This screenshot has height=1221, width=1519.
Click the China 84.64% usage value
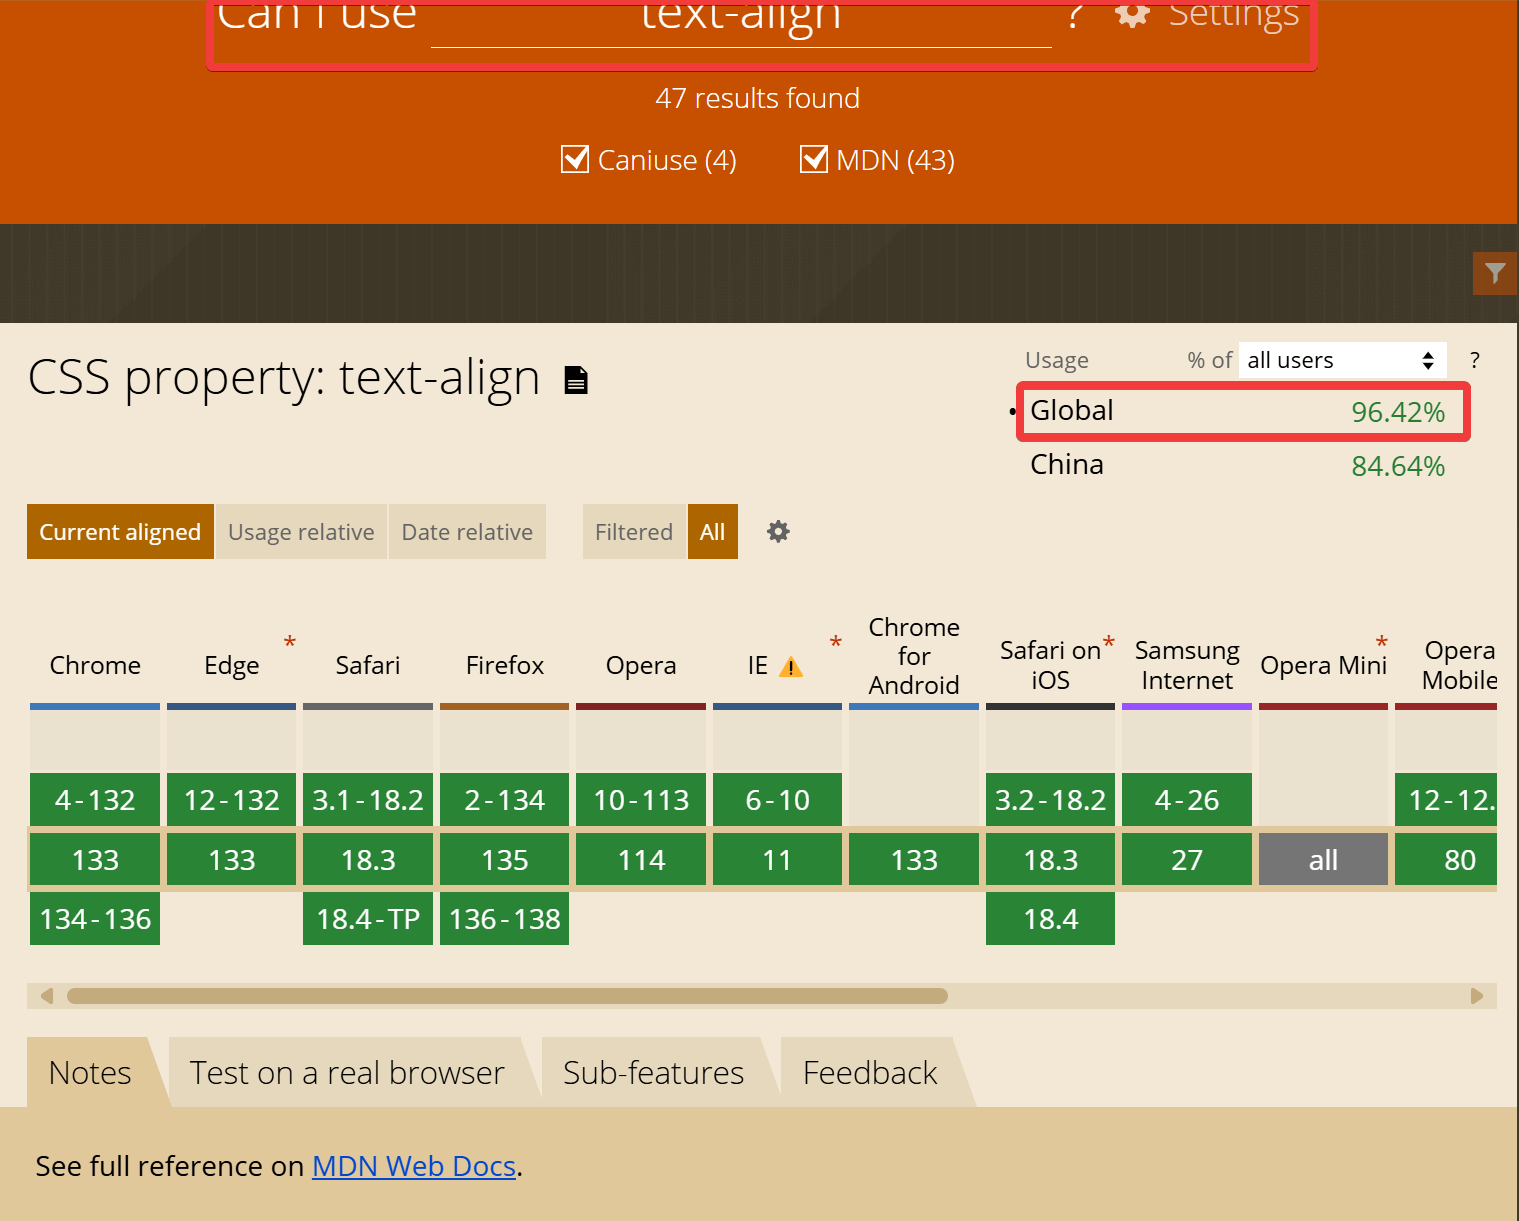[1398, 466]
